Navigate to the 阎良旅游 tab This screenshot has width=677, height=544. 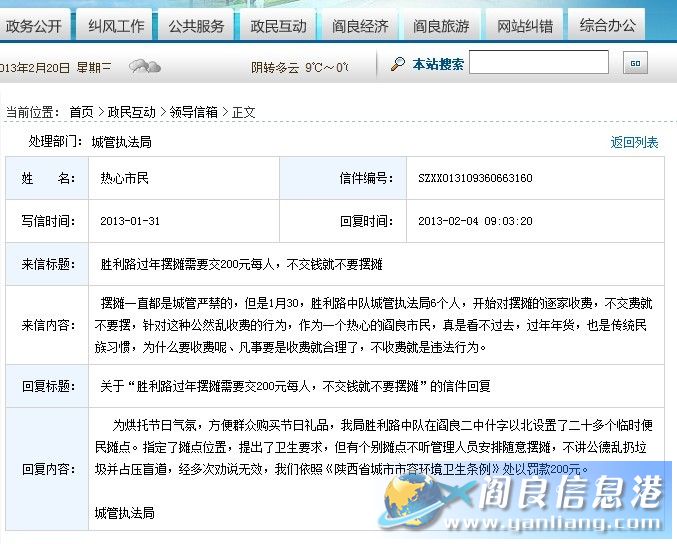441,25
